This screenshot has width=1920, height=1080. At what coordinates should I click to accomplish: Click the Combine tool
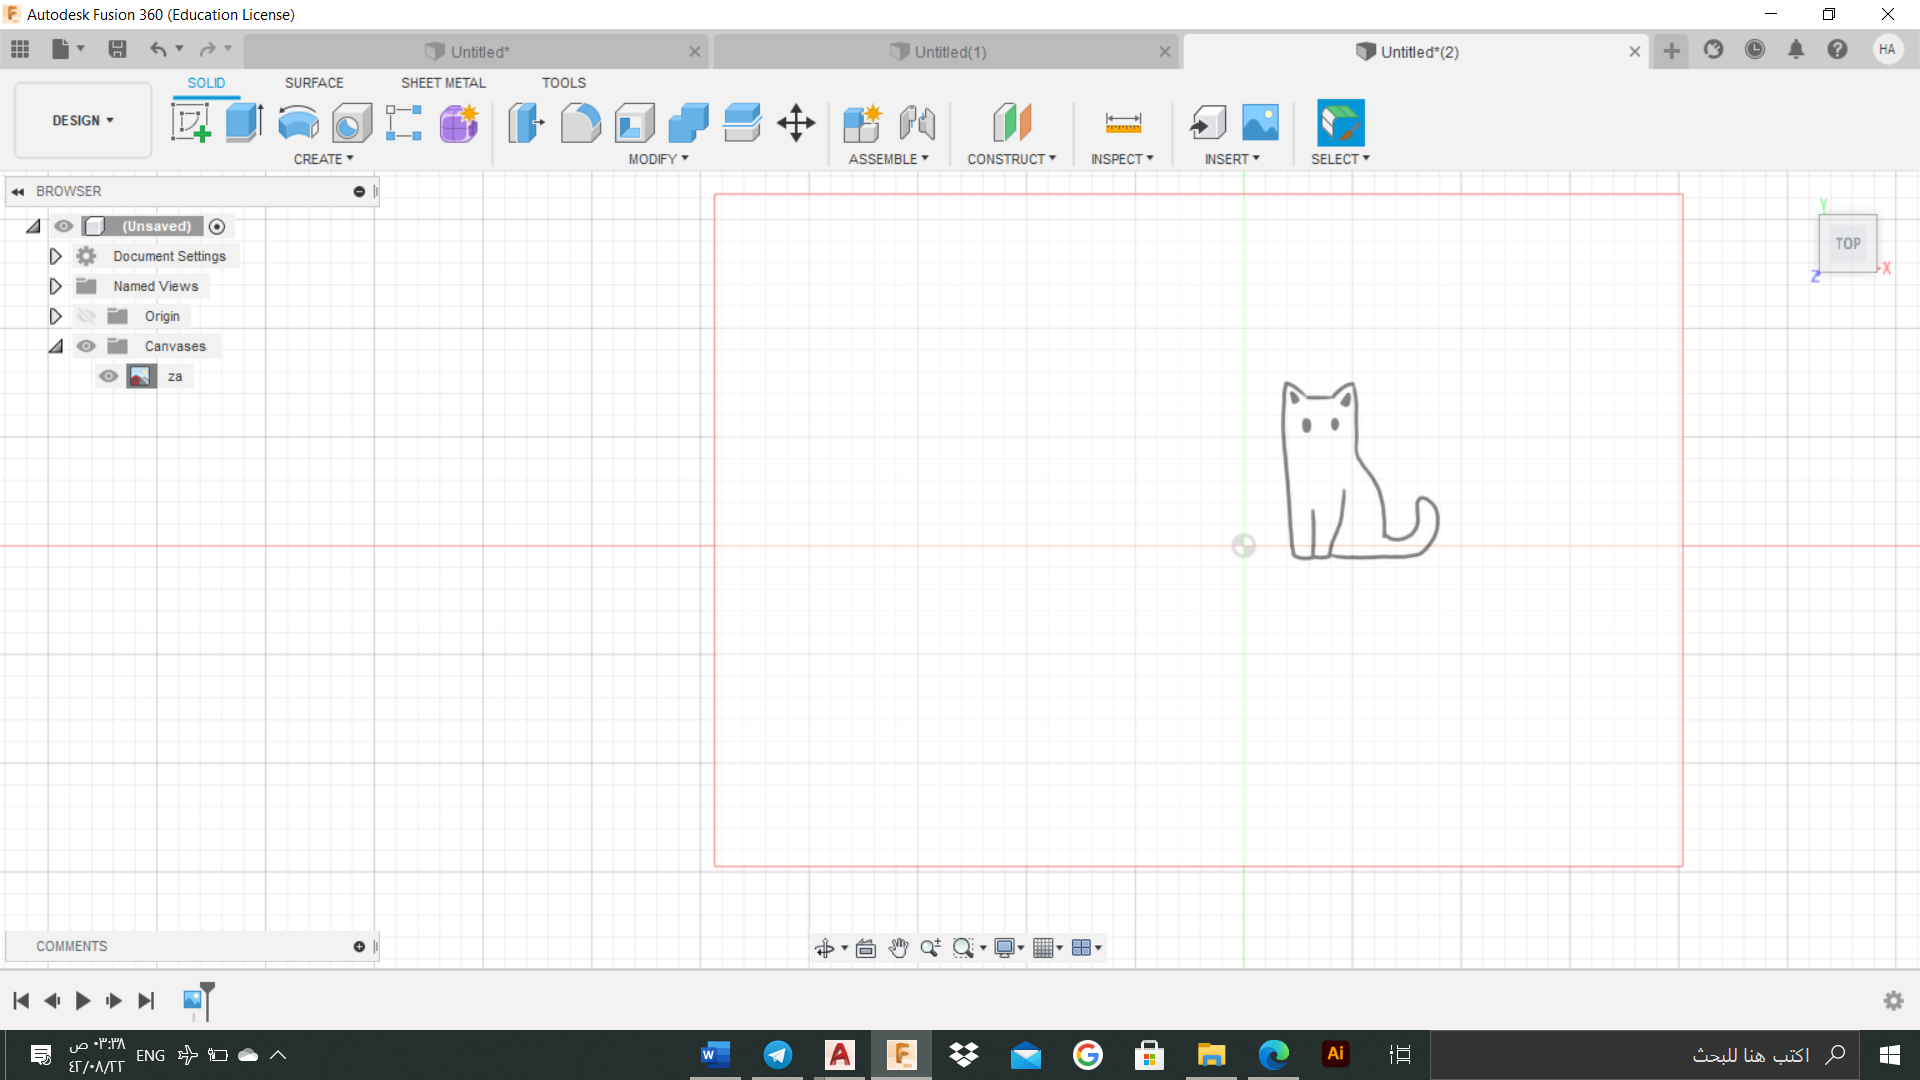point(688,123)
